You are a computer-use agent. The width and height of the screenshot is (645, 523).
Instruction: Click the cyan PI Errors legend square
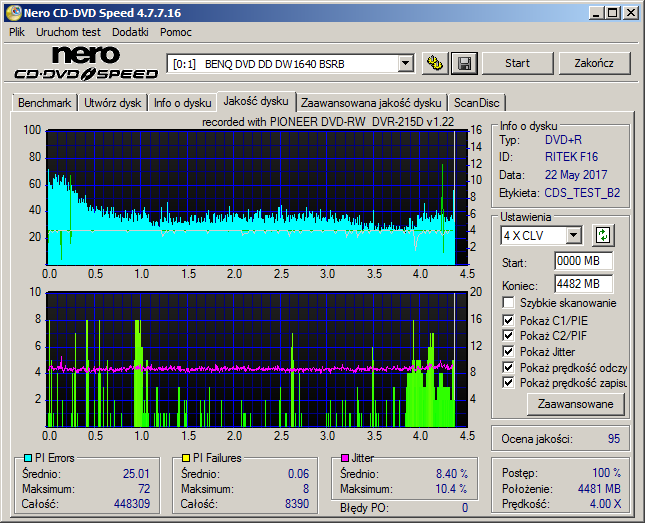click(x=28, y=458)
